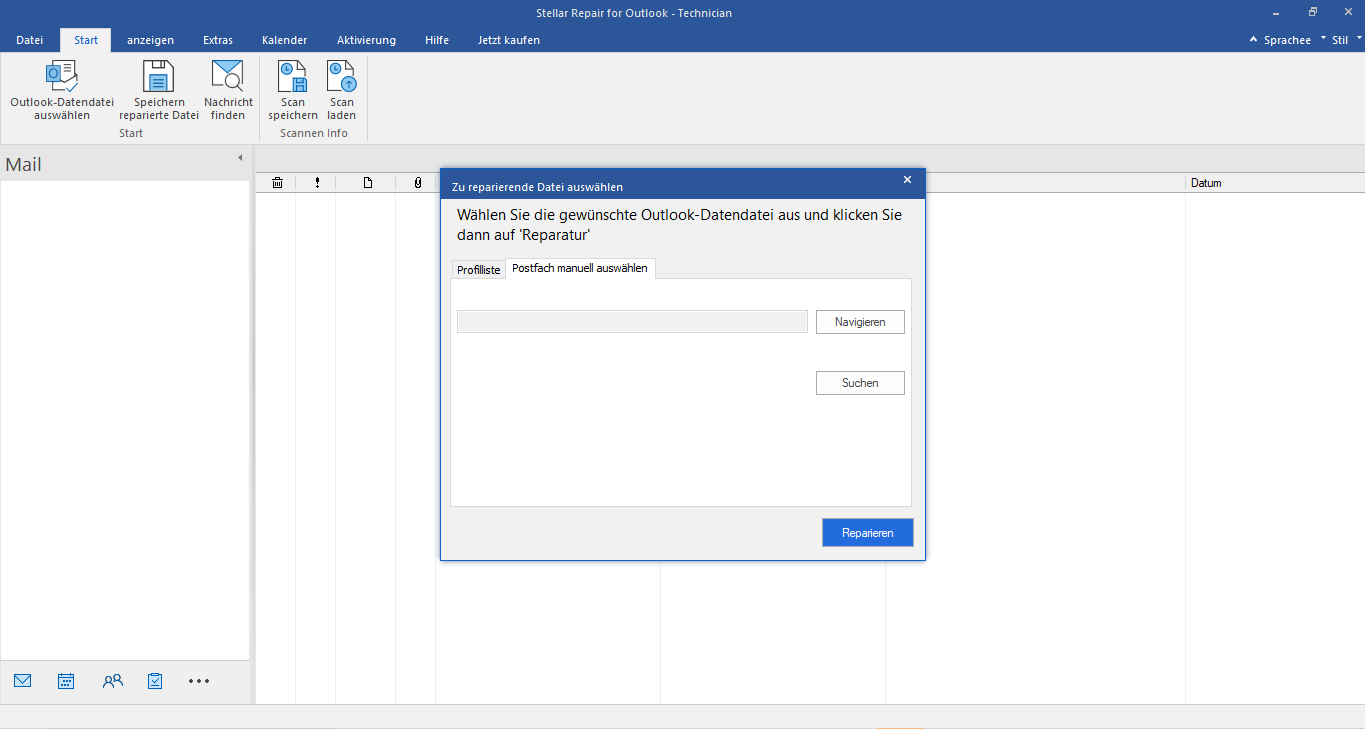Switch to Mail view using the envelope icon
Screen dimensions: 1365x729
point(22,681)
